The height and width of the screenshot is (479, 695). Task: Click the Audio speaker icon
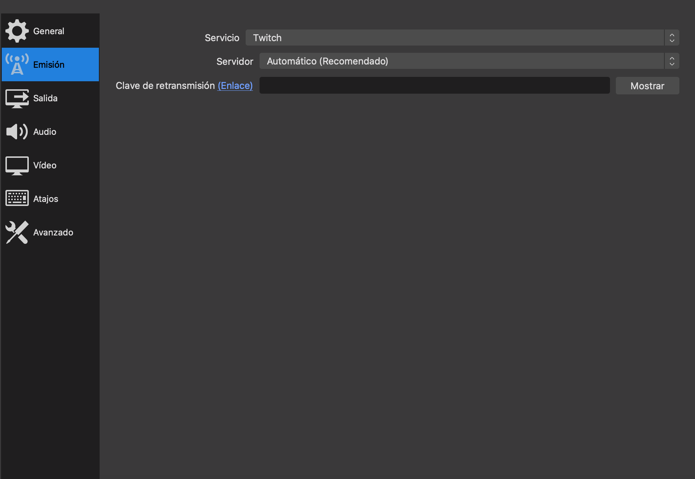[x=17, y=132]
